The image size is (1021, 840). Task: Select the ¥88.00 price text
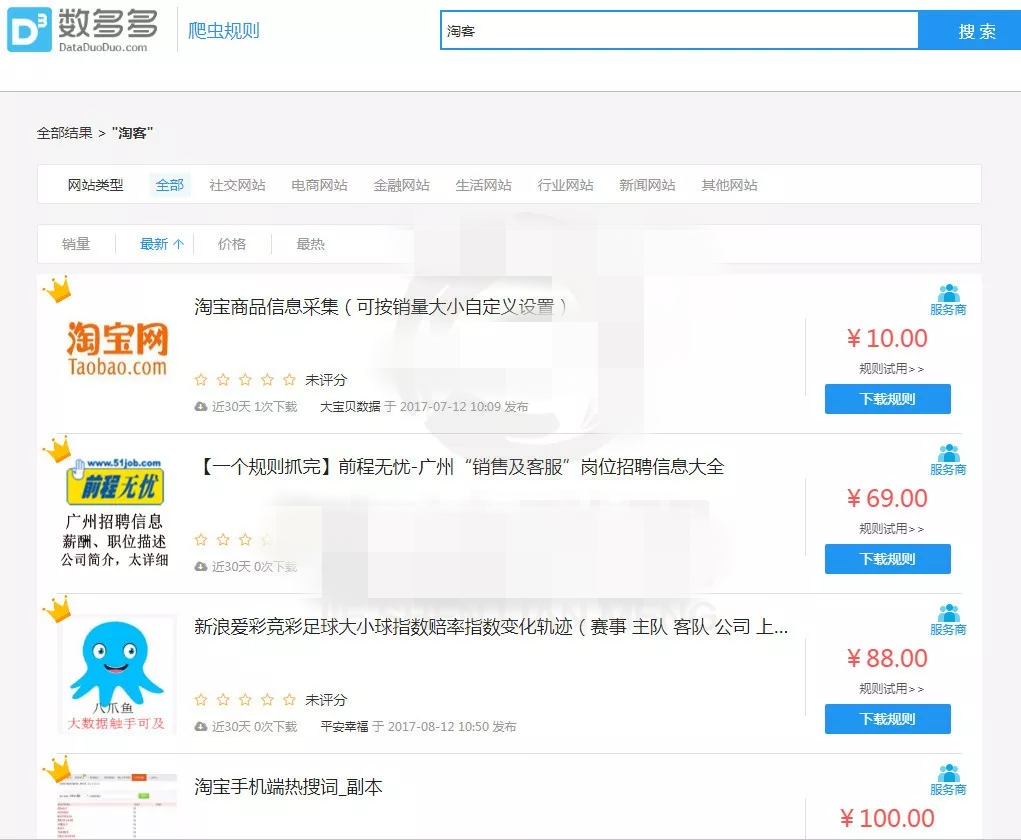tap(887, 659)
